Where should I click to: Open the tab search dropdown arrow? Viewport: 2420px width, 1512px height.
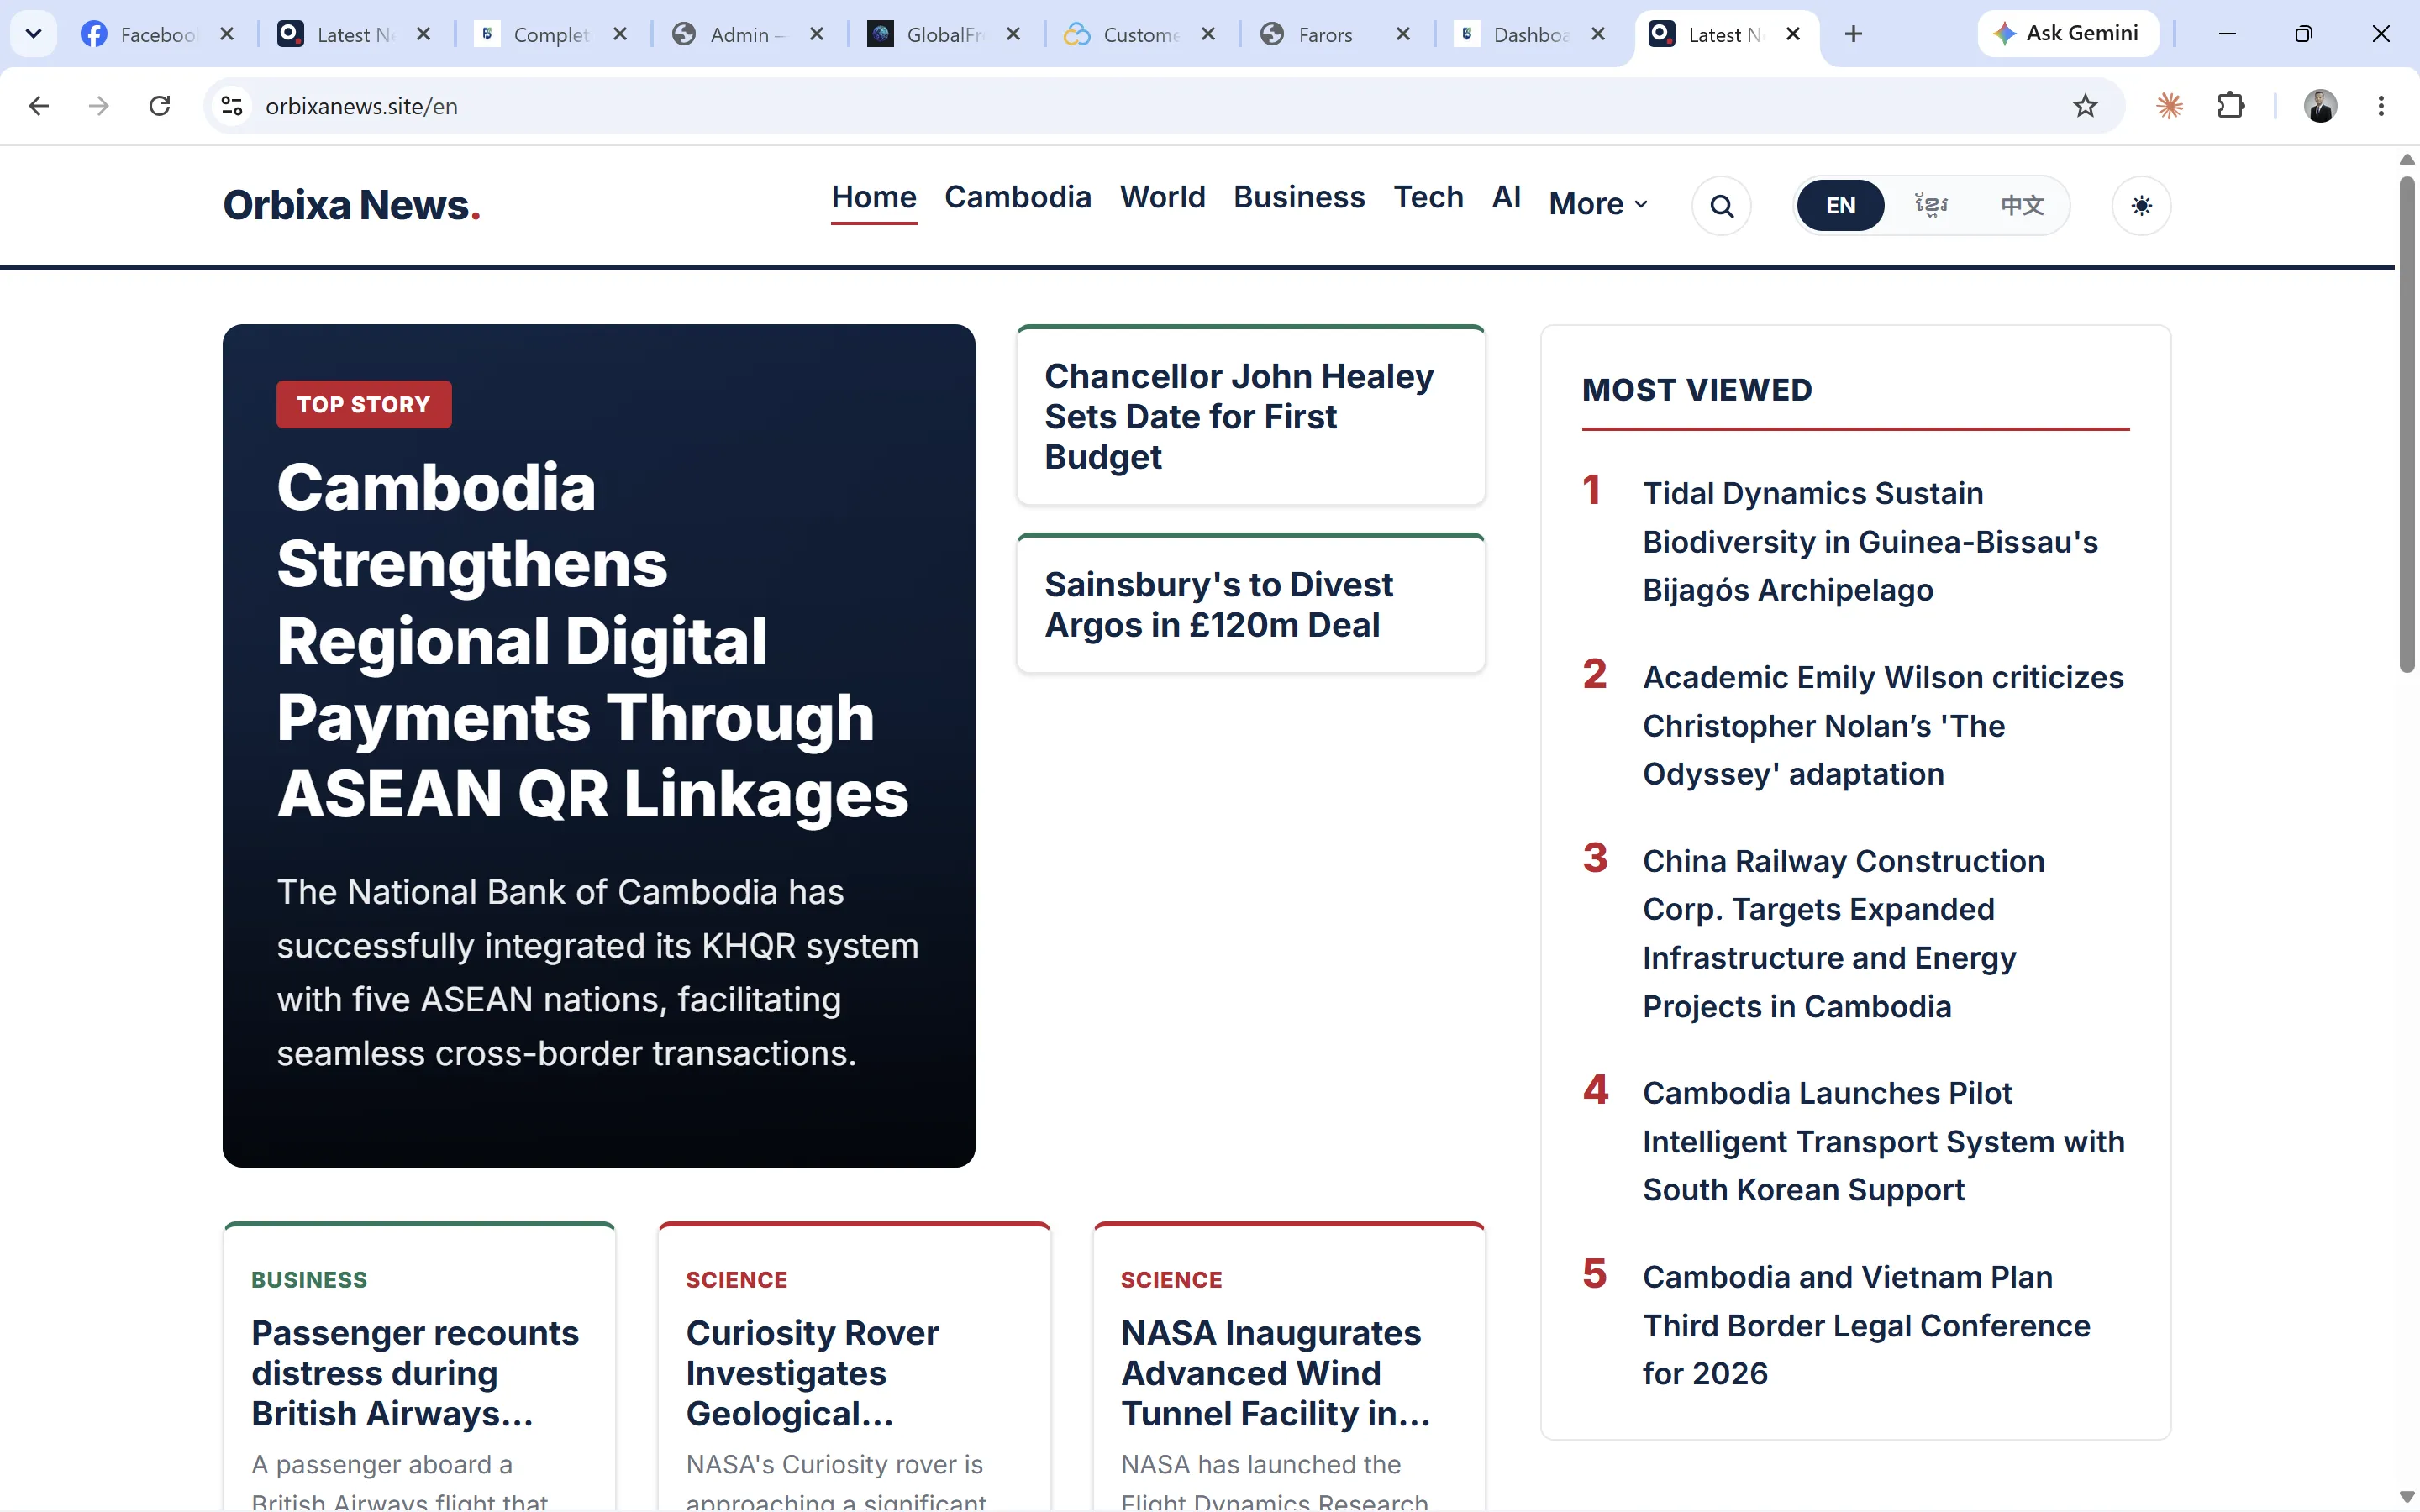(33, 34)
